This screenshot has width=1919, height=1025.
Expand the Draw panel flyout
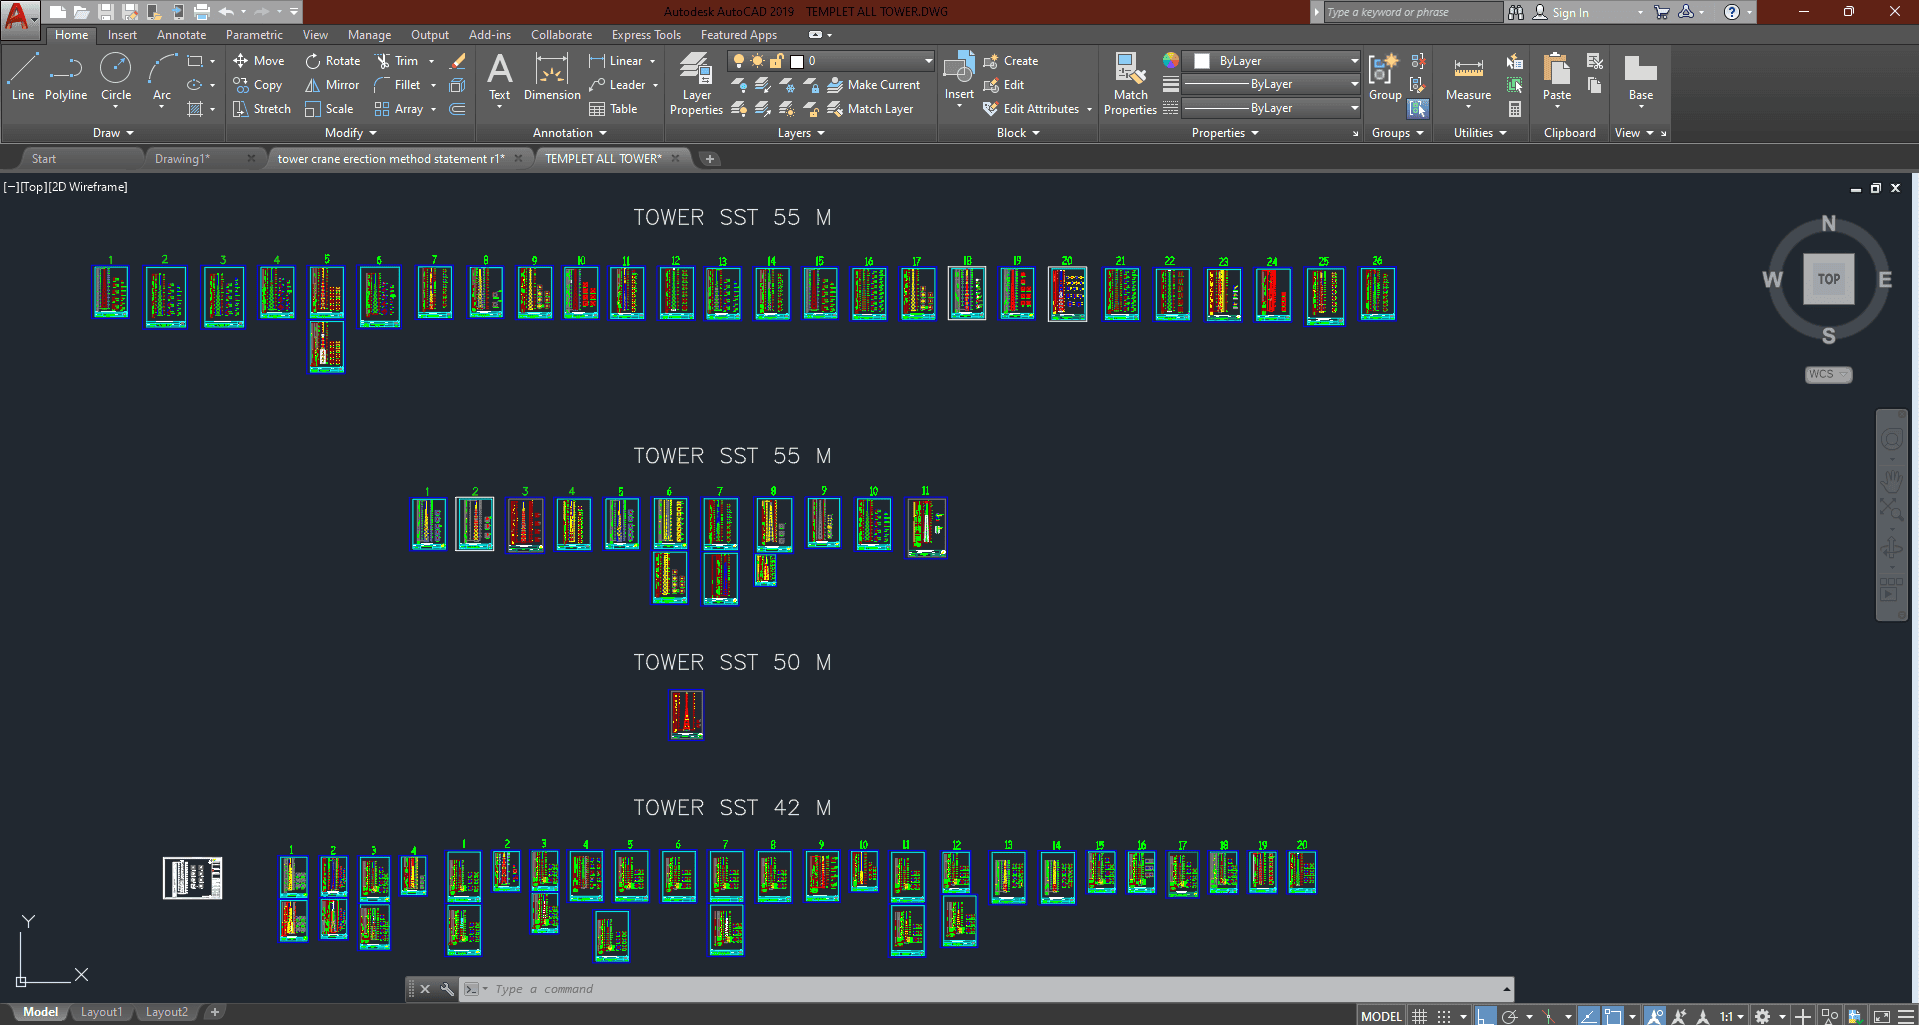pos(113,133)
